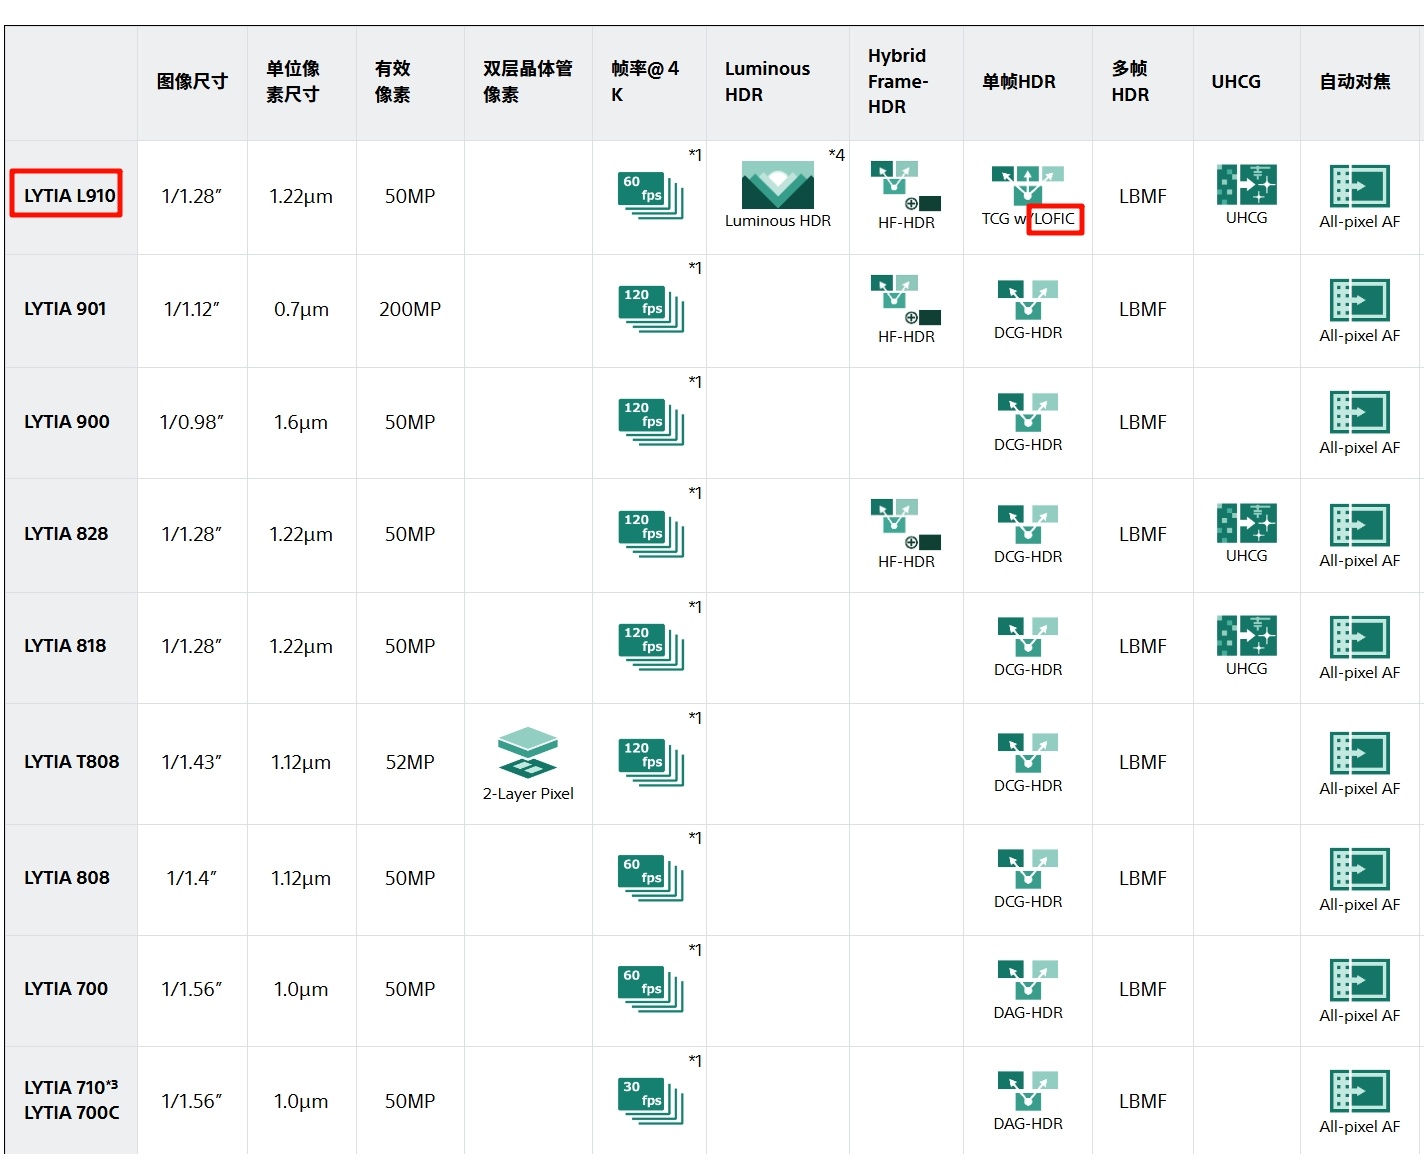Select the LYTIA 710 LYTIA 700C row label
1424x1154 pixels.
72,1100
